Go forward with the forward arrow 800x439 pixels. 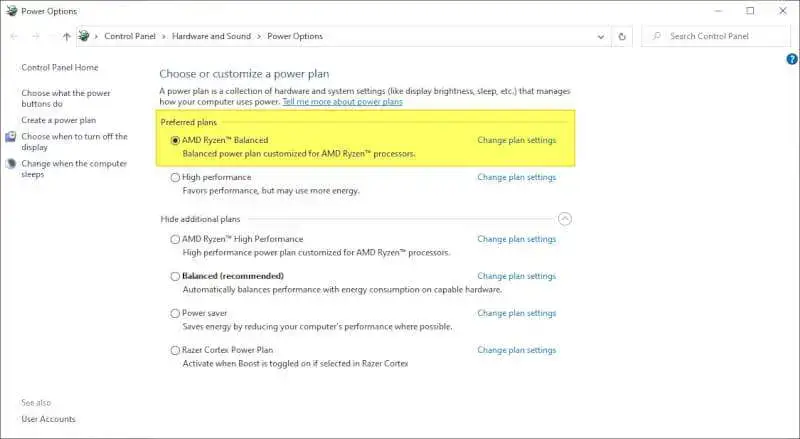tap(36, 36)
